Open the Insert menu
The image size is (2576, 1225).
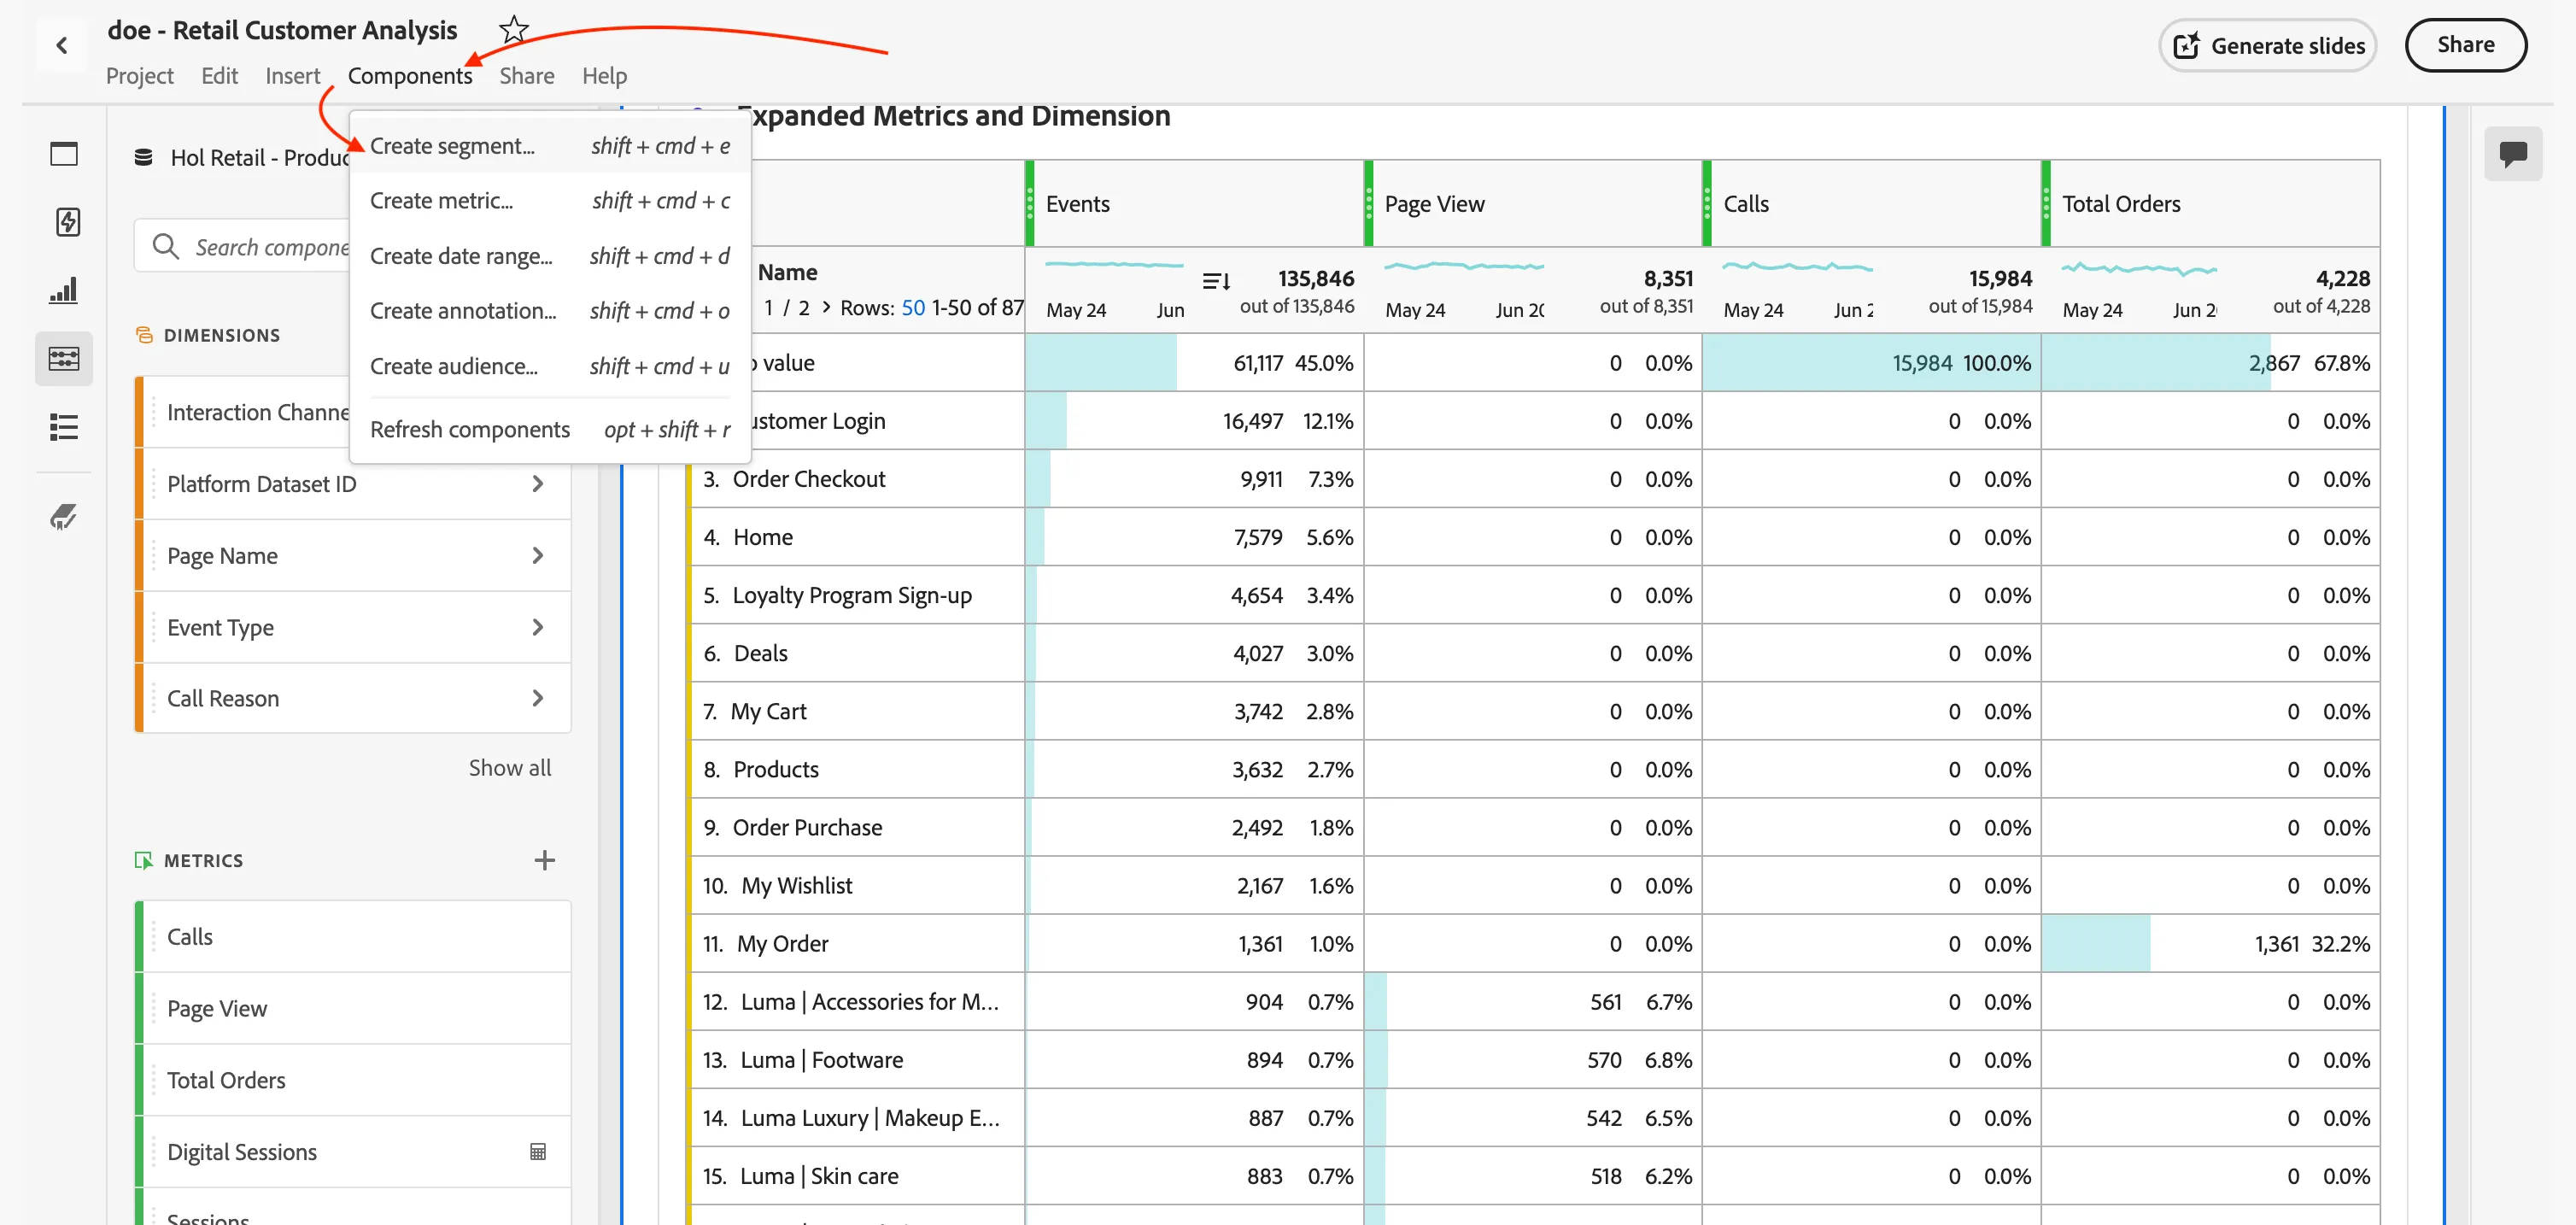click(x=292, y=76)
